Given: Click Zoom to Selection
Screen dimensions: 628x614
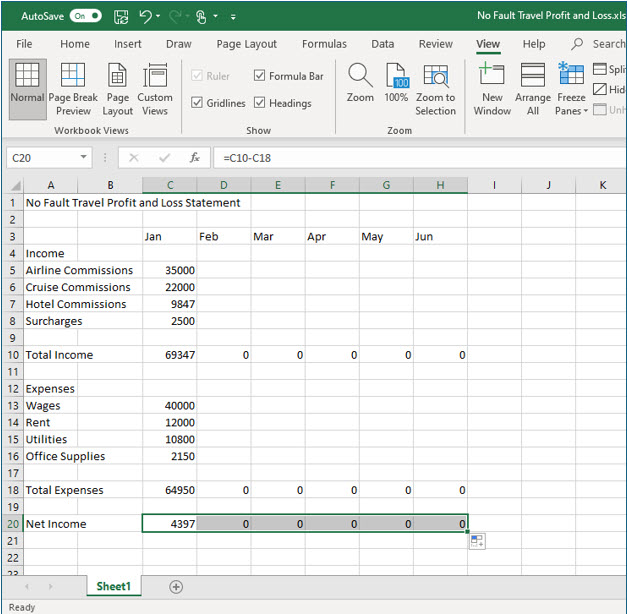Looking at the screenshot, I should (435, 89).
